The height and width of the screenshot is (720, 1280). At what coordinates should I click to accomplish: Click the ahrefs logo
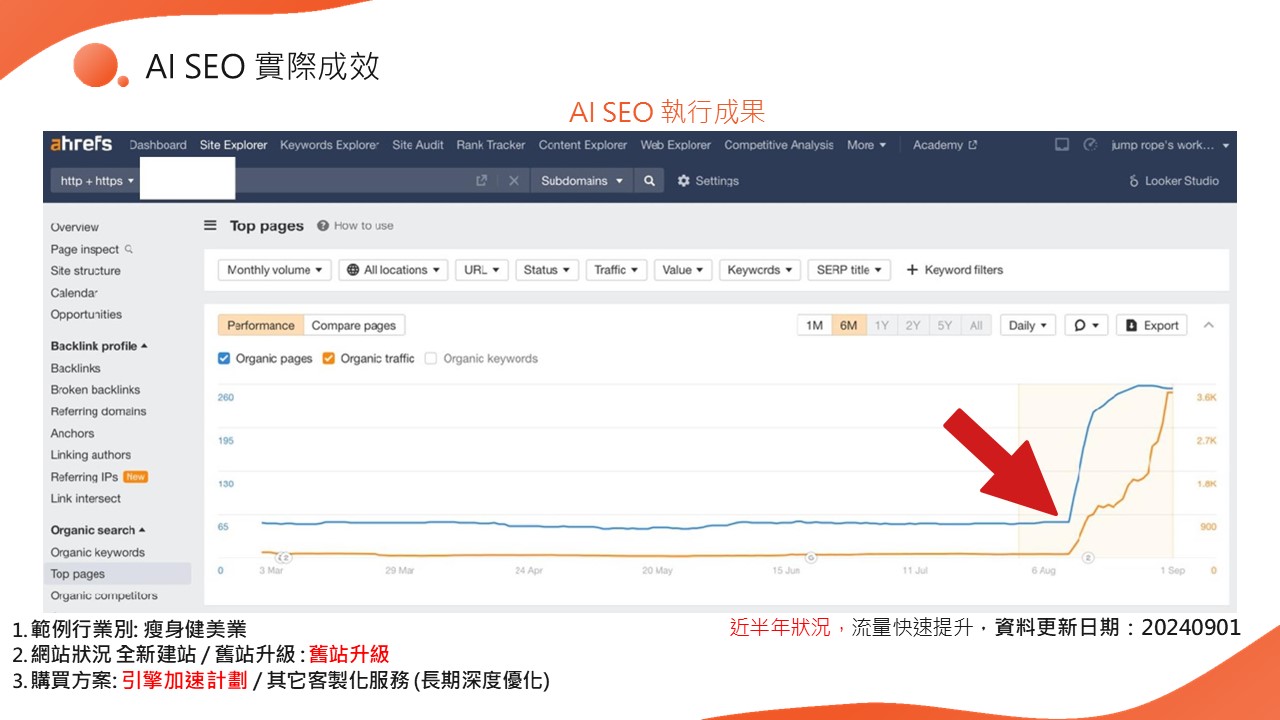pyautogui.click(x=82, y=144)
